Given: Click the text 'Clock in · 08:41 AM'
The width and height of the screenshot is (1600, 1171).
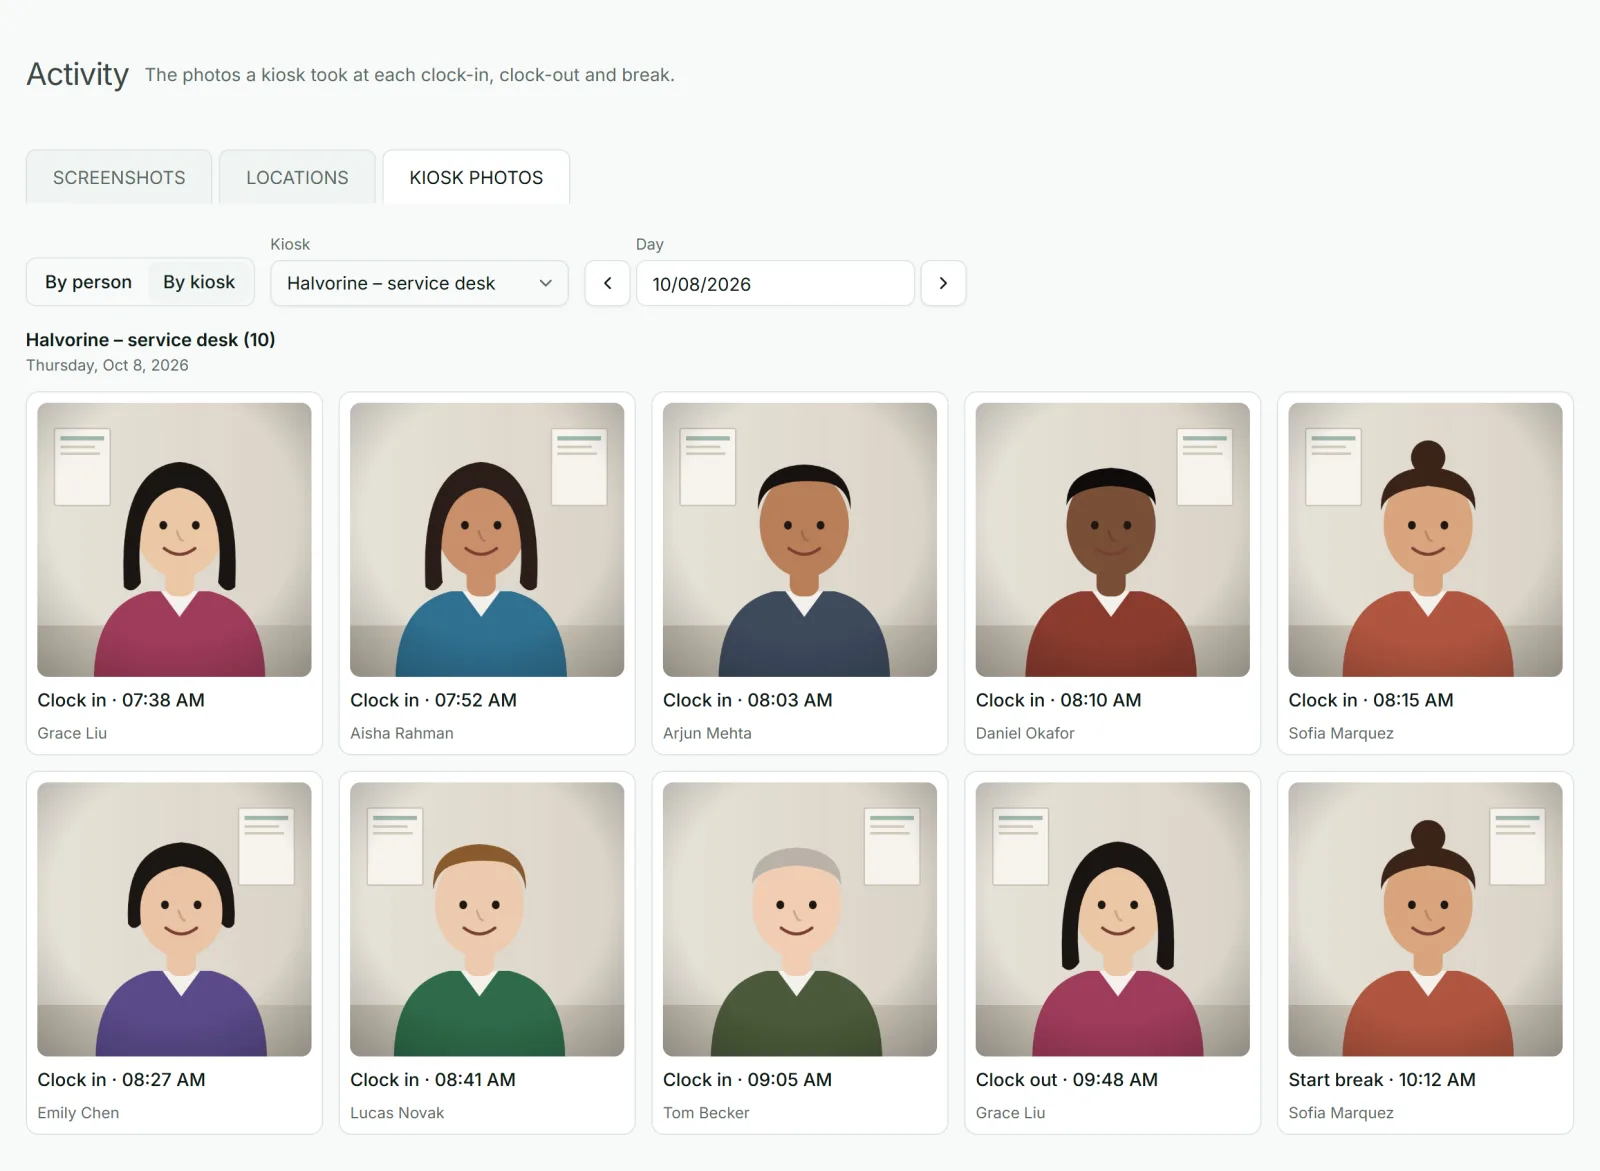Looking at the screenshot, I should pyautogui.click(x=433, y=1080).
